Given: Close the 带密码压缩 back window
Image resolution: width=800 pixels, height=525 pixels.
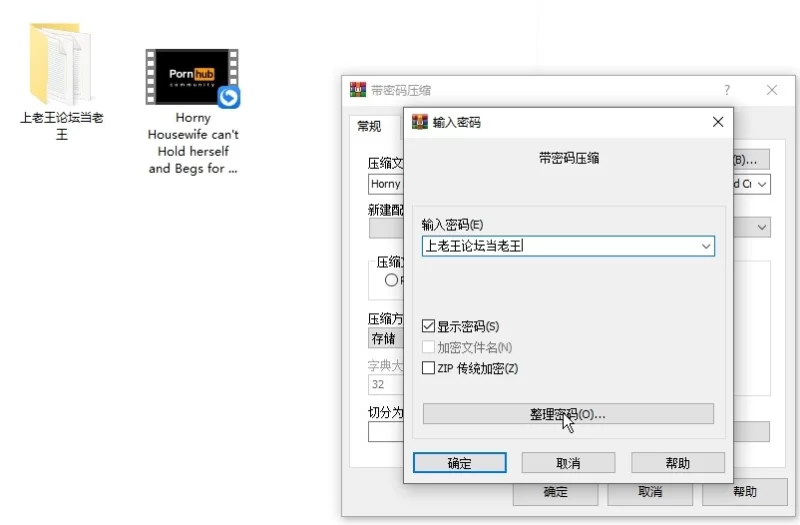Looking at the screenshot, I should click(772, 90).
